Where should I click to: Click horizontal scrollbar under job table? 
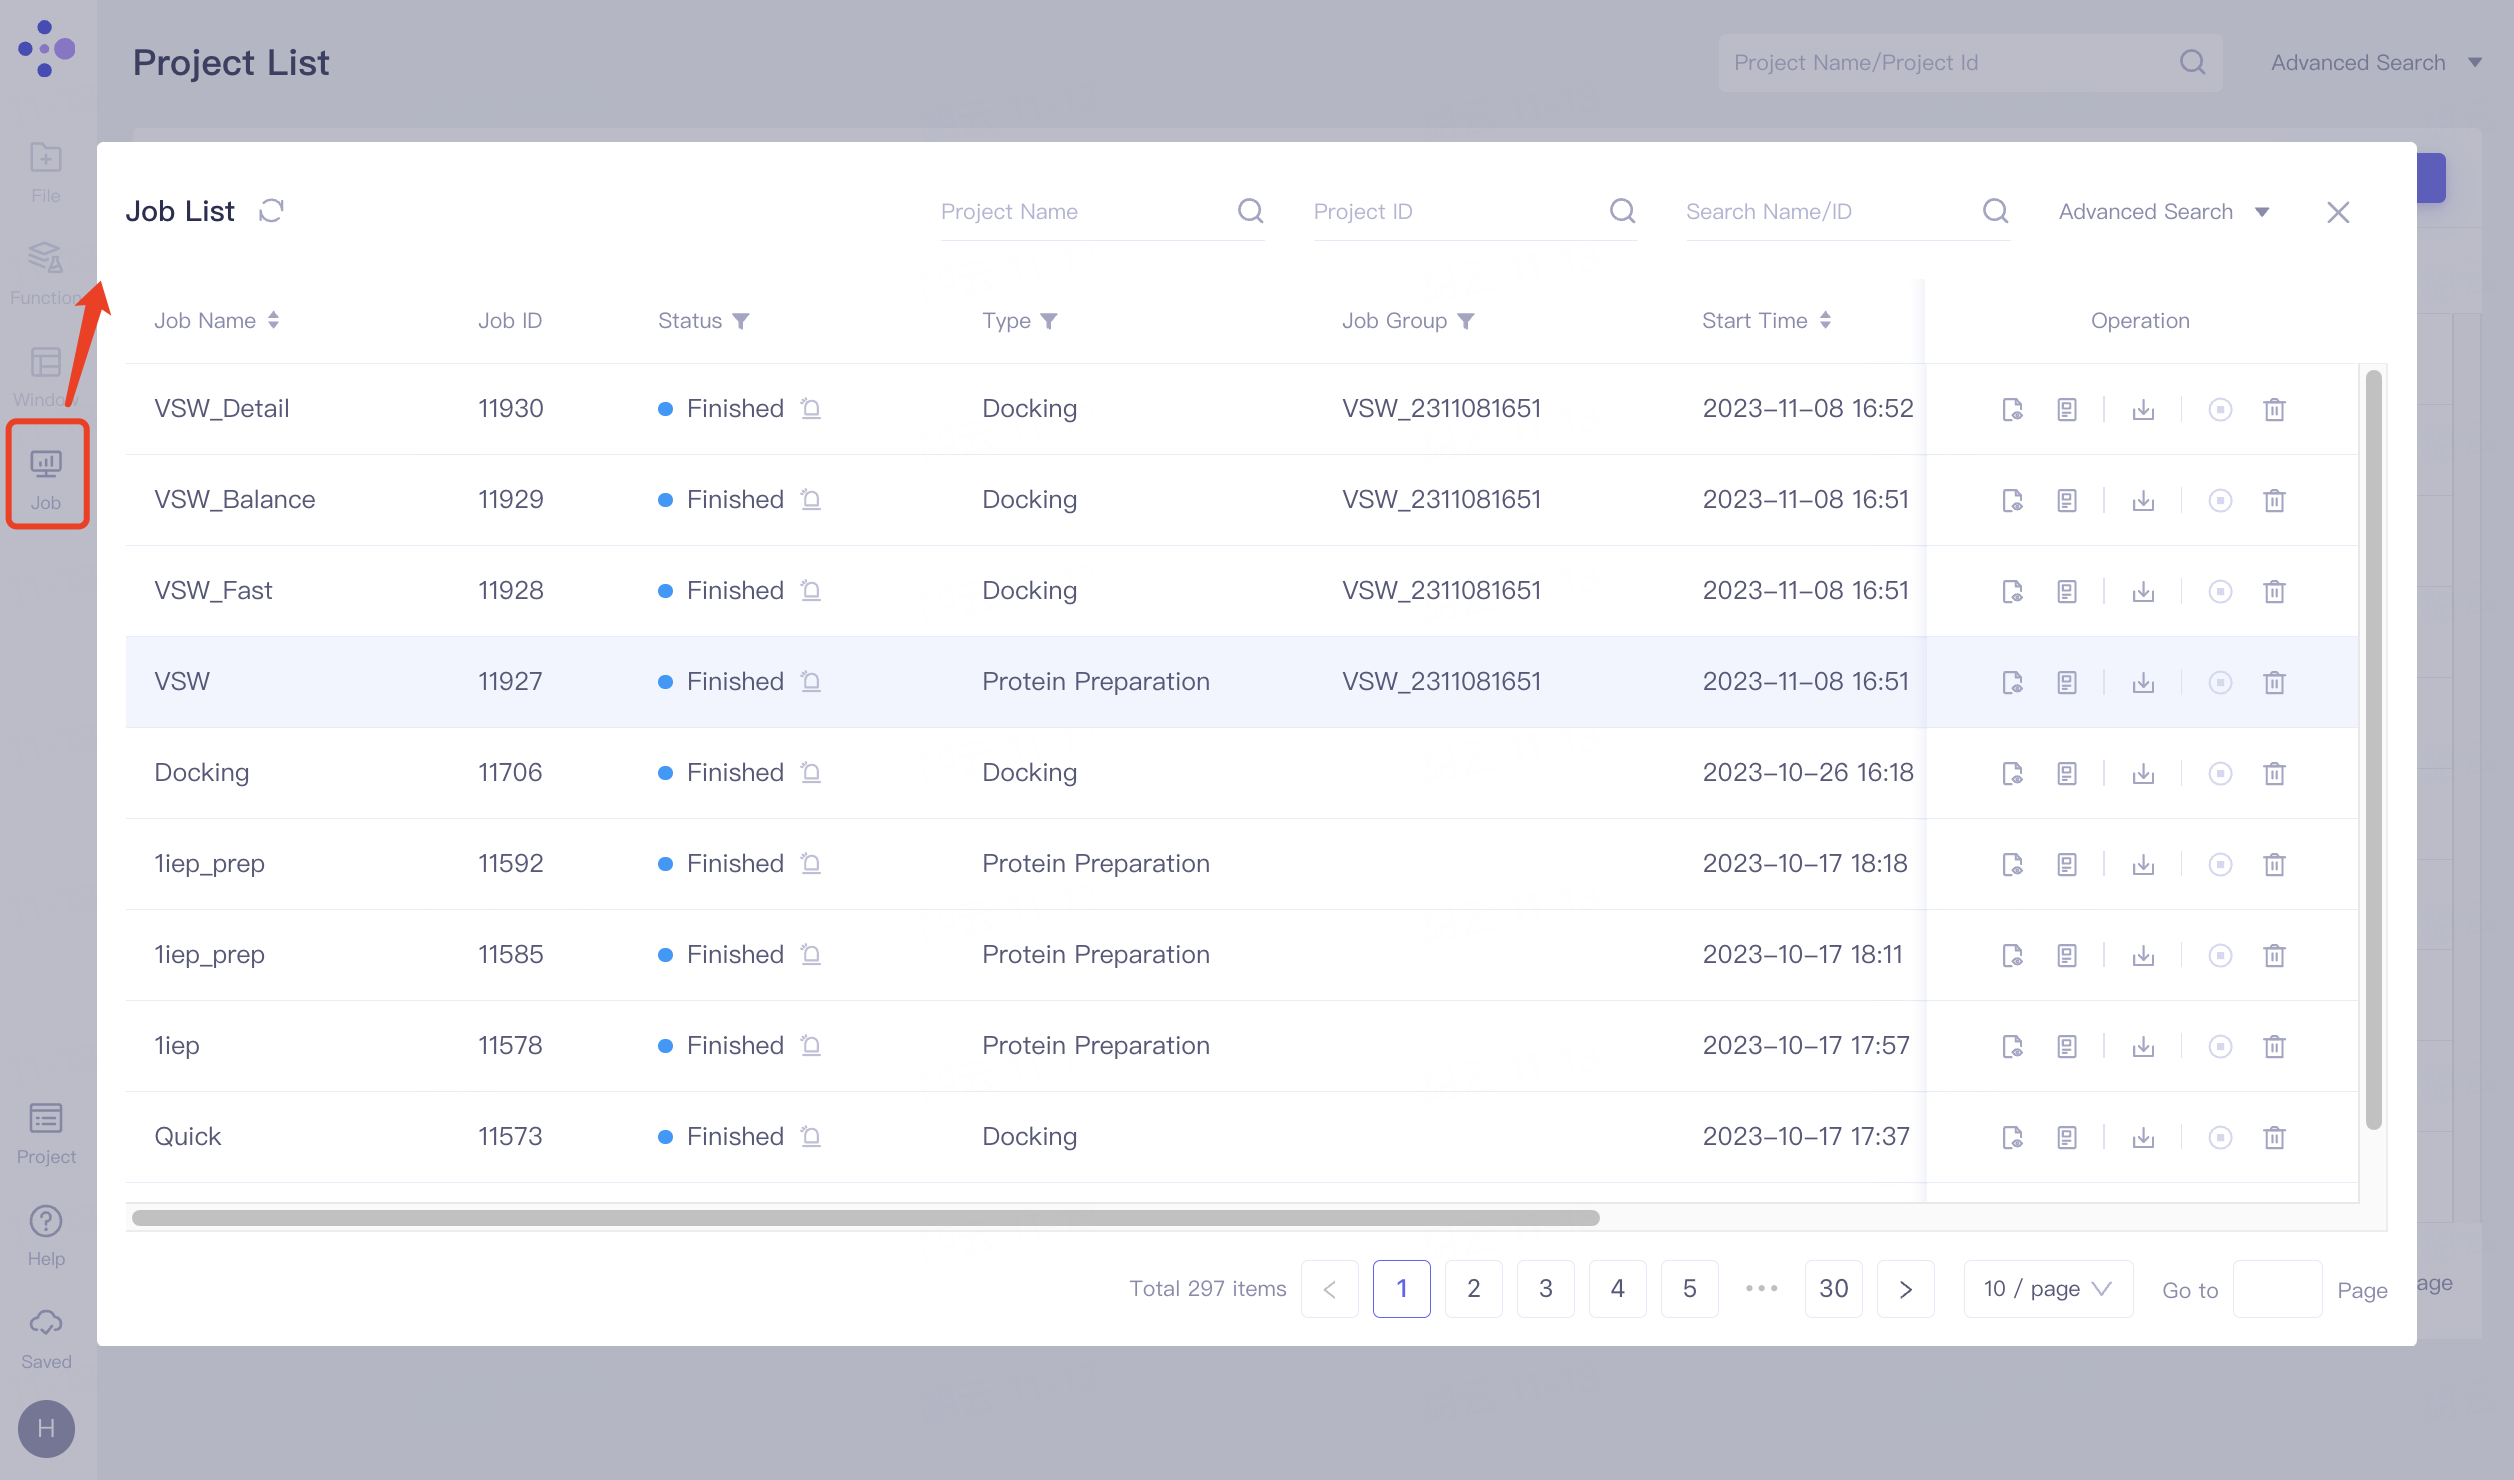[x=865, y=1218]
